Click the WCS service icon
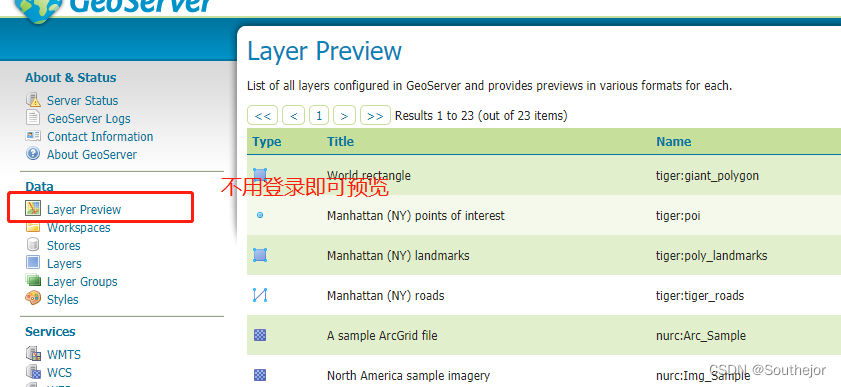The width and height of the screenshot is (841, 387). [x=33, y=372]
